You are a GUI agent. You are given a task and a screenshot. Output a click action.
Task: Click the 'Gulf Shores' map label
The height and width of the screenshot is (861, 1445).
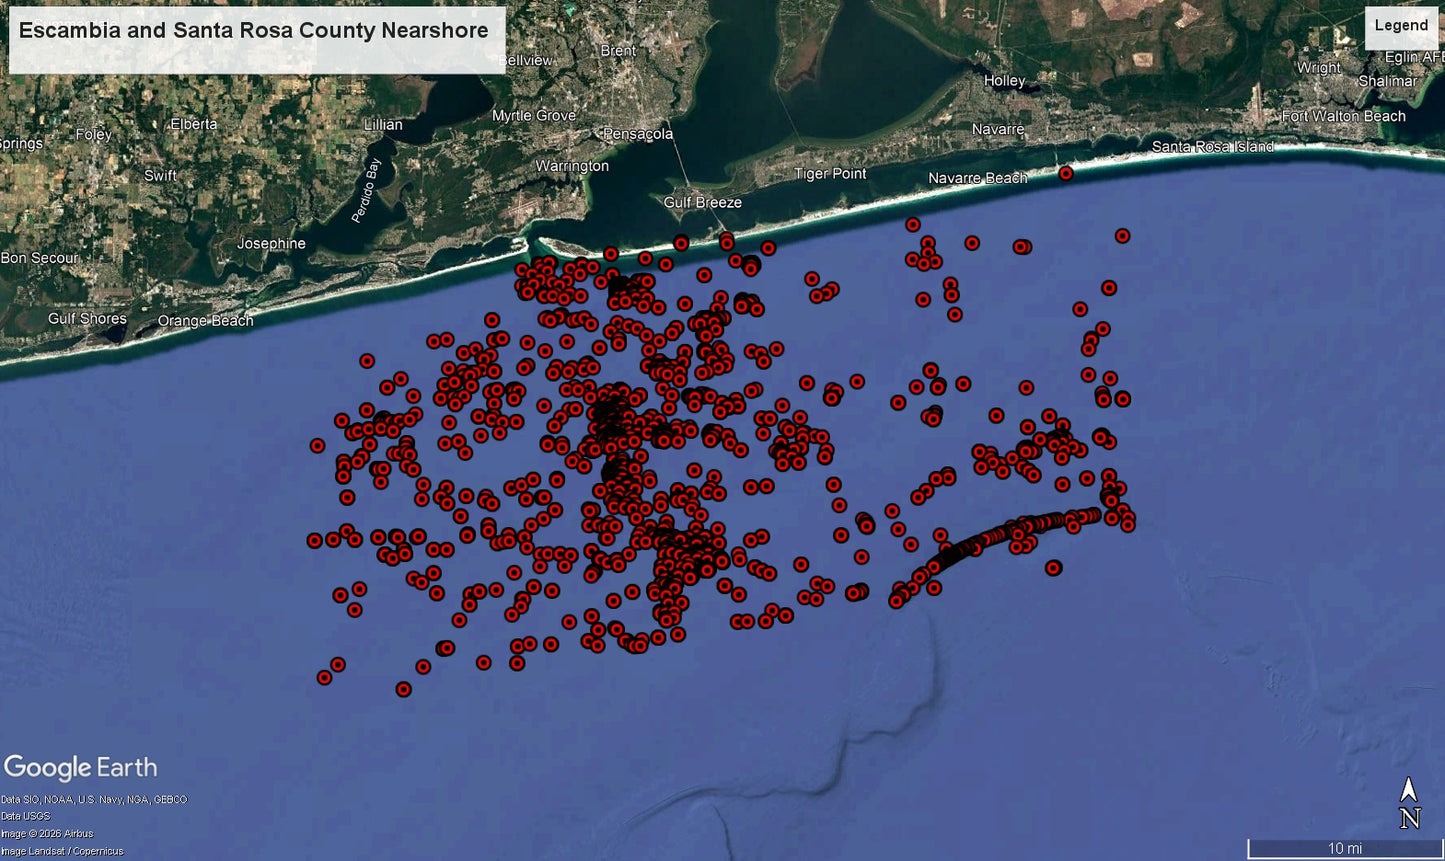click(87, 319)
